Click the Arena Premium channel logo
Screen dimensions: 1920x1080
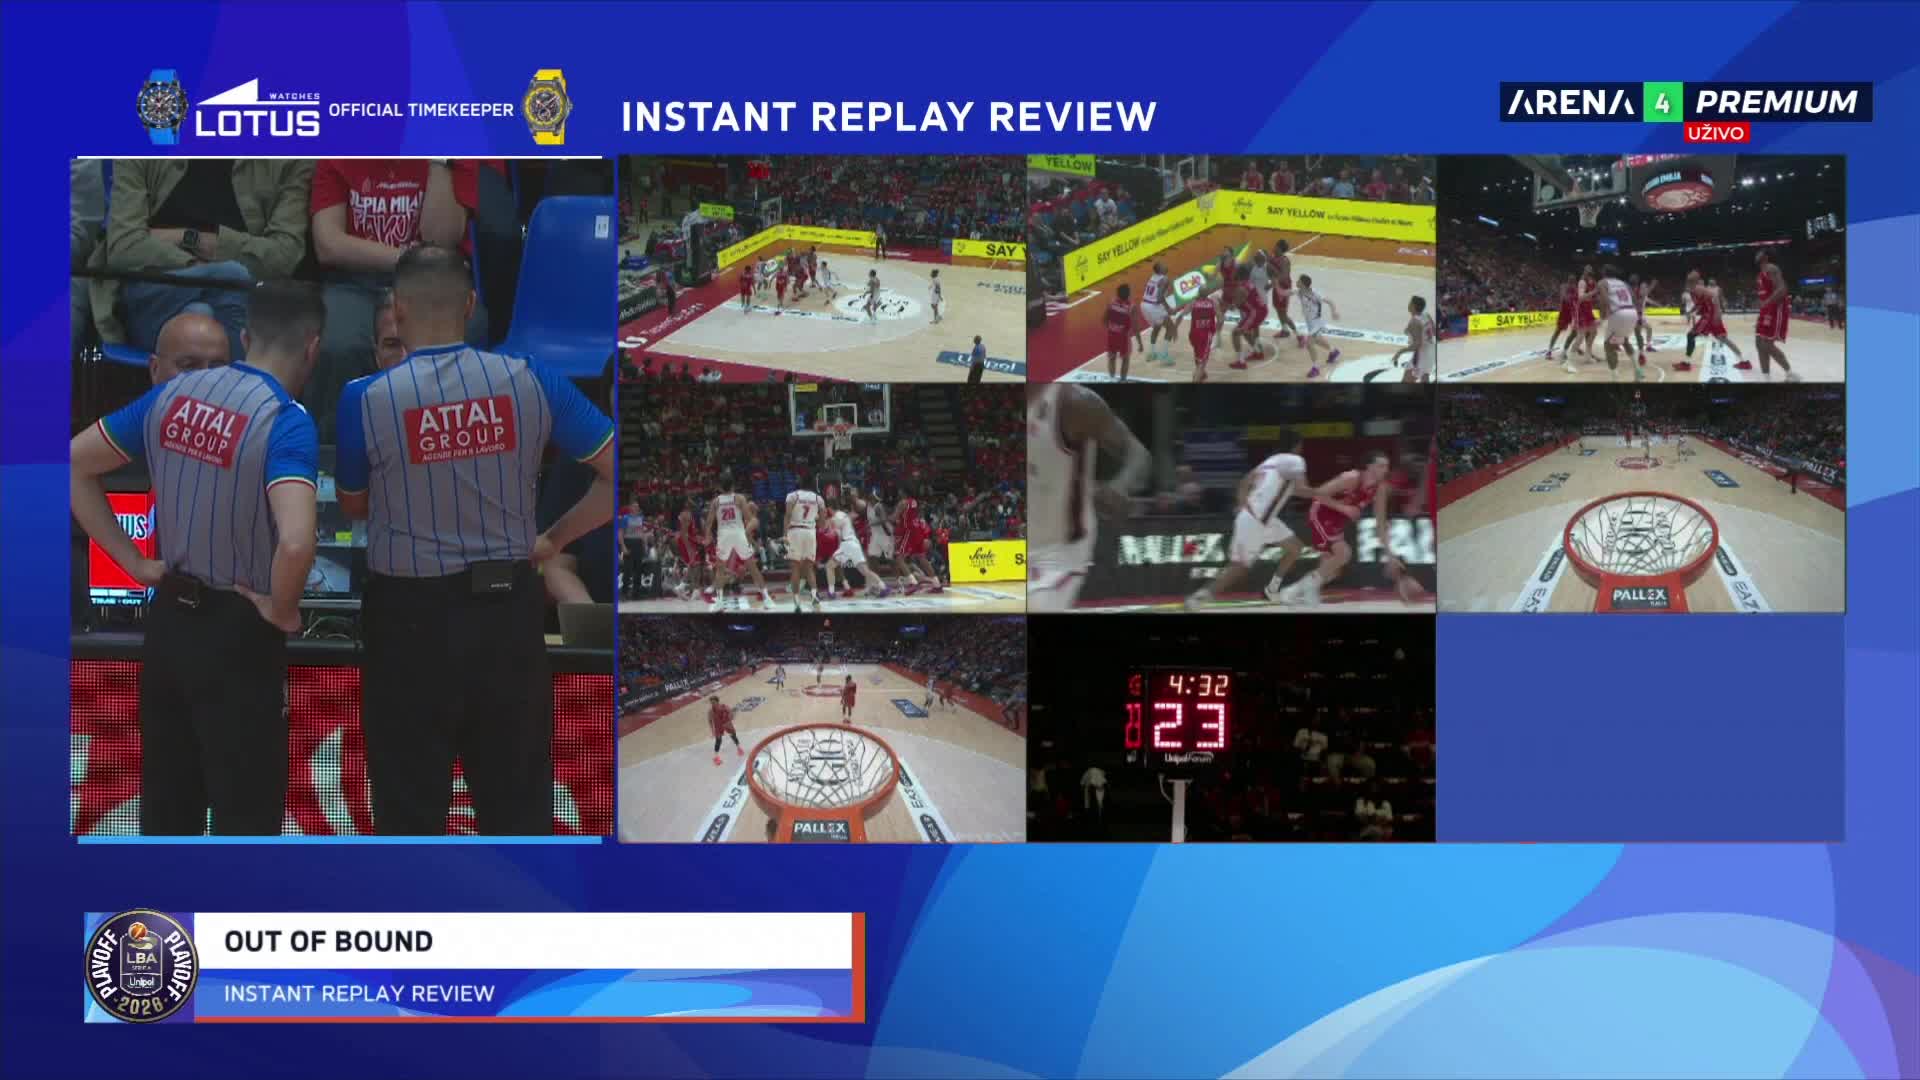[1685, 102]
